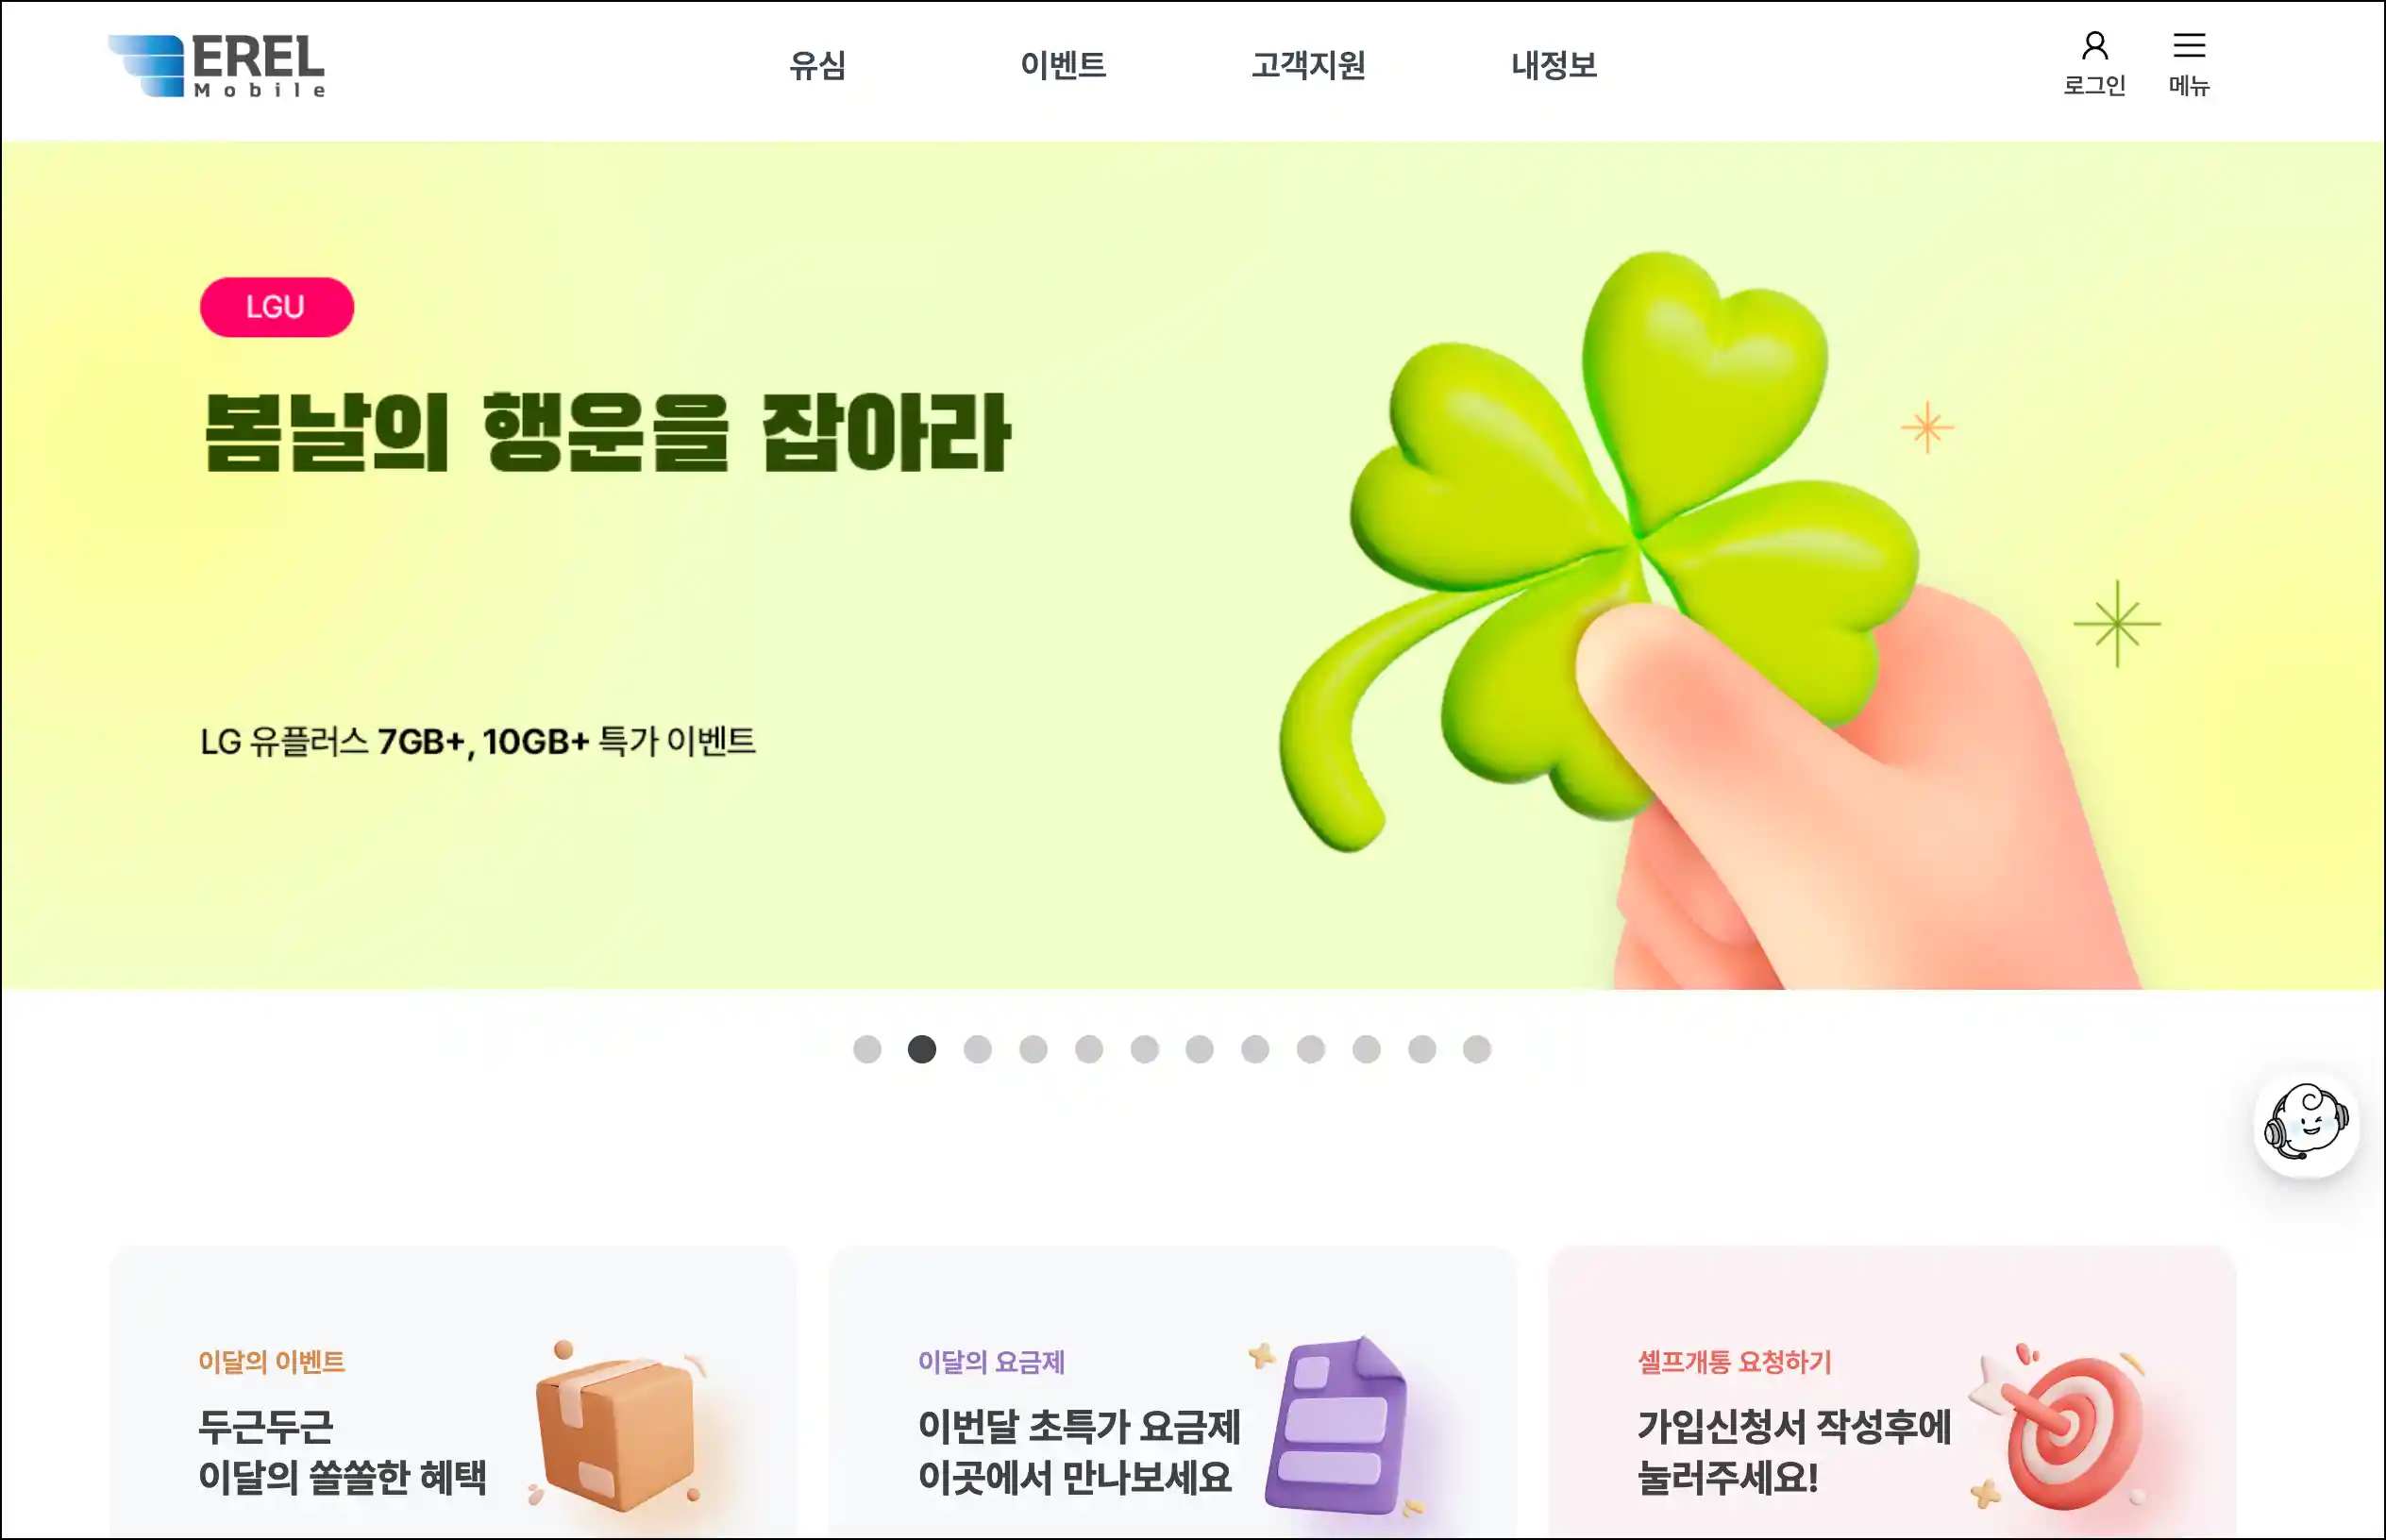Screen dimensions: 2386x1540
Task: Open the 유심 menu
Action: (x=817, y=66)
